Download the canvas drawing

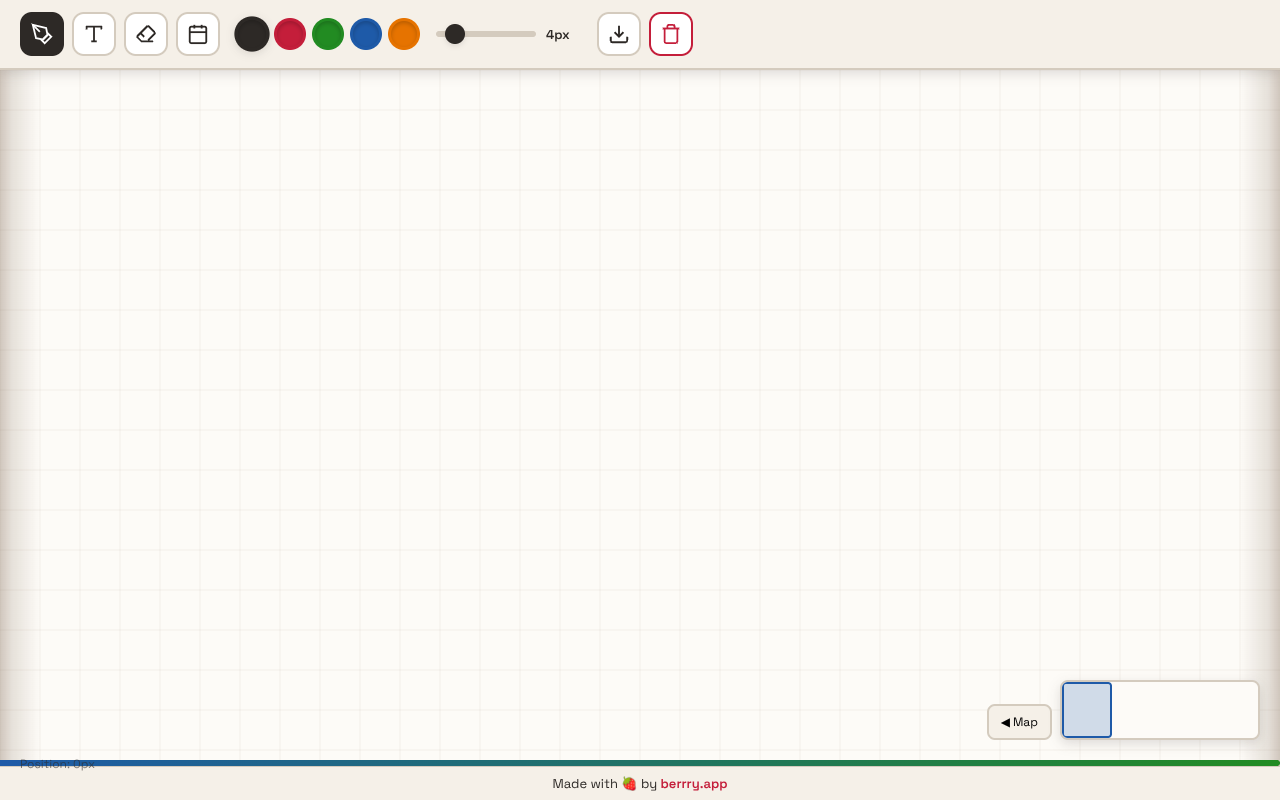click(x=619, y=34)
